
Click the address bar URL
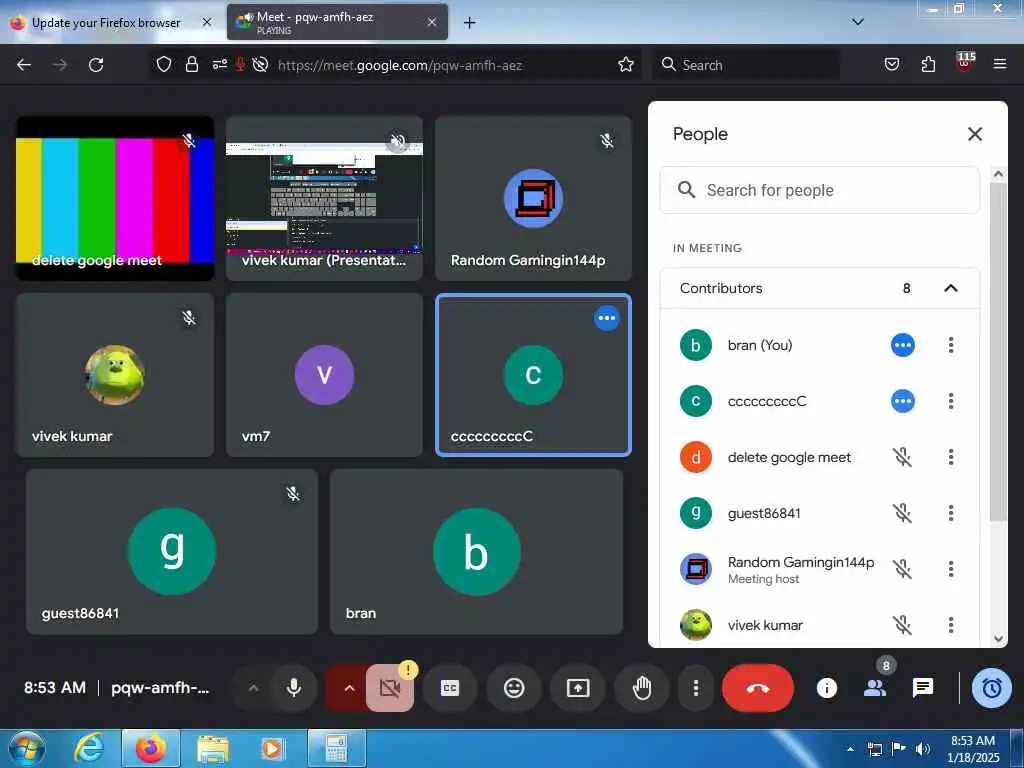[400, 65]
